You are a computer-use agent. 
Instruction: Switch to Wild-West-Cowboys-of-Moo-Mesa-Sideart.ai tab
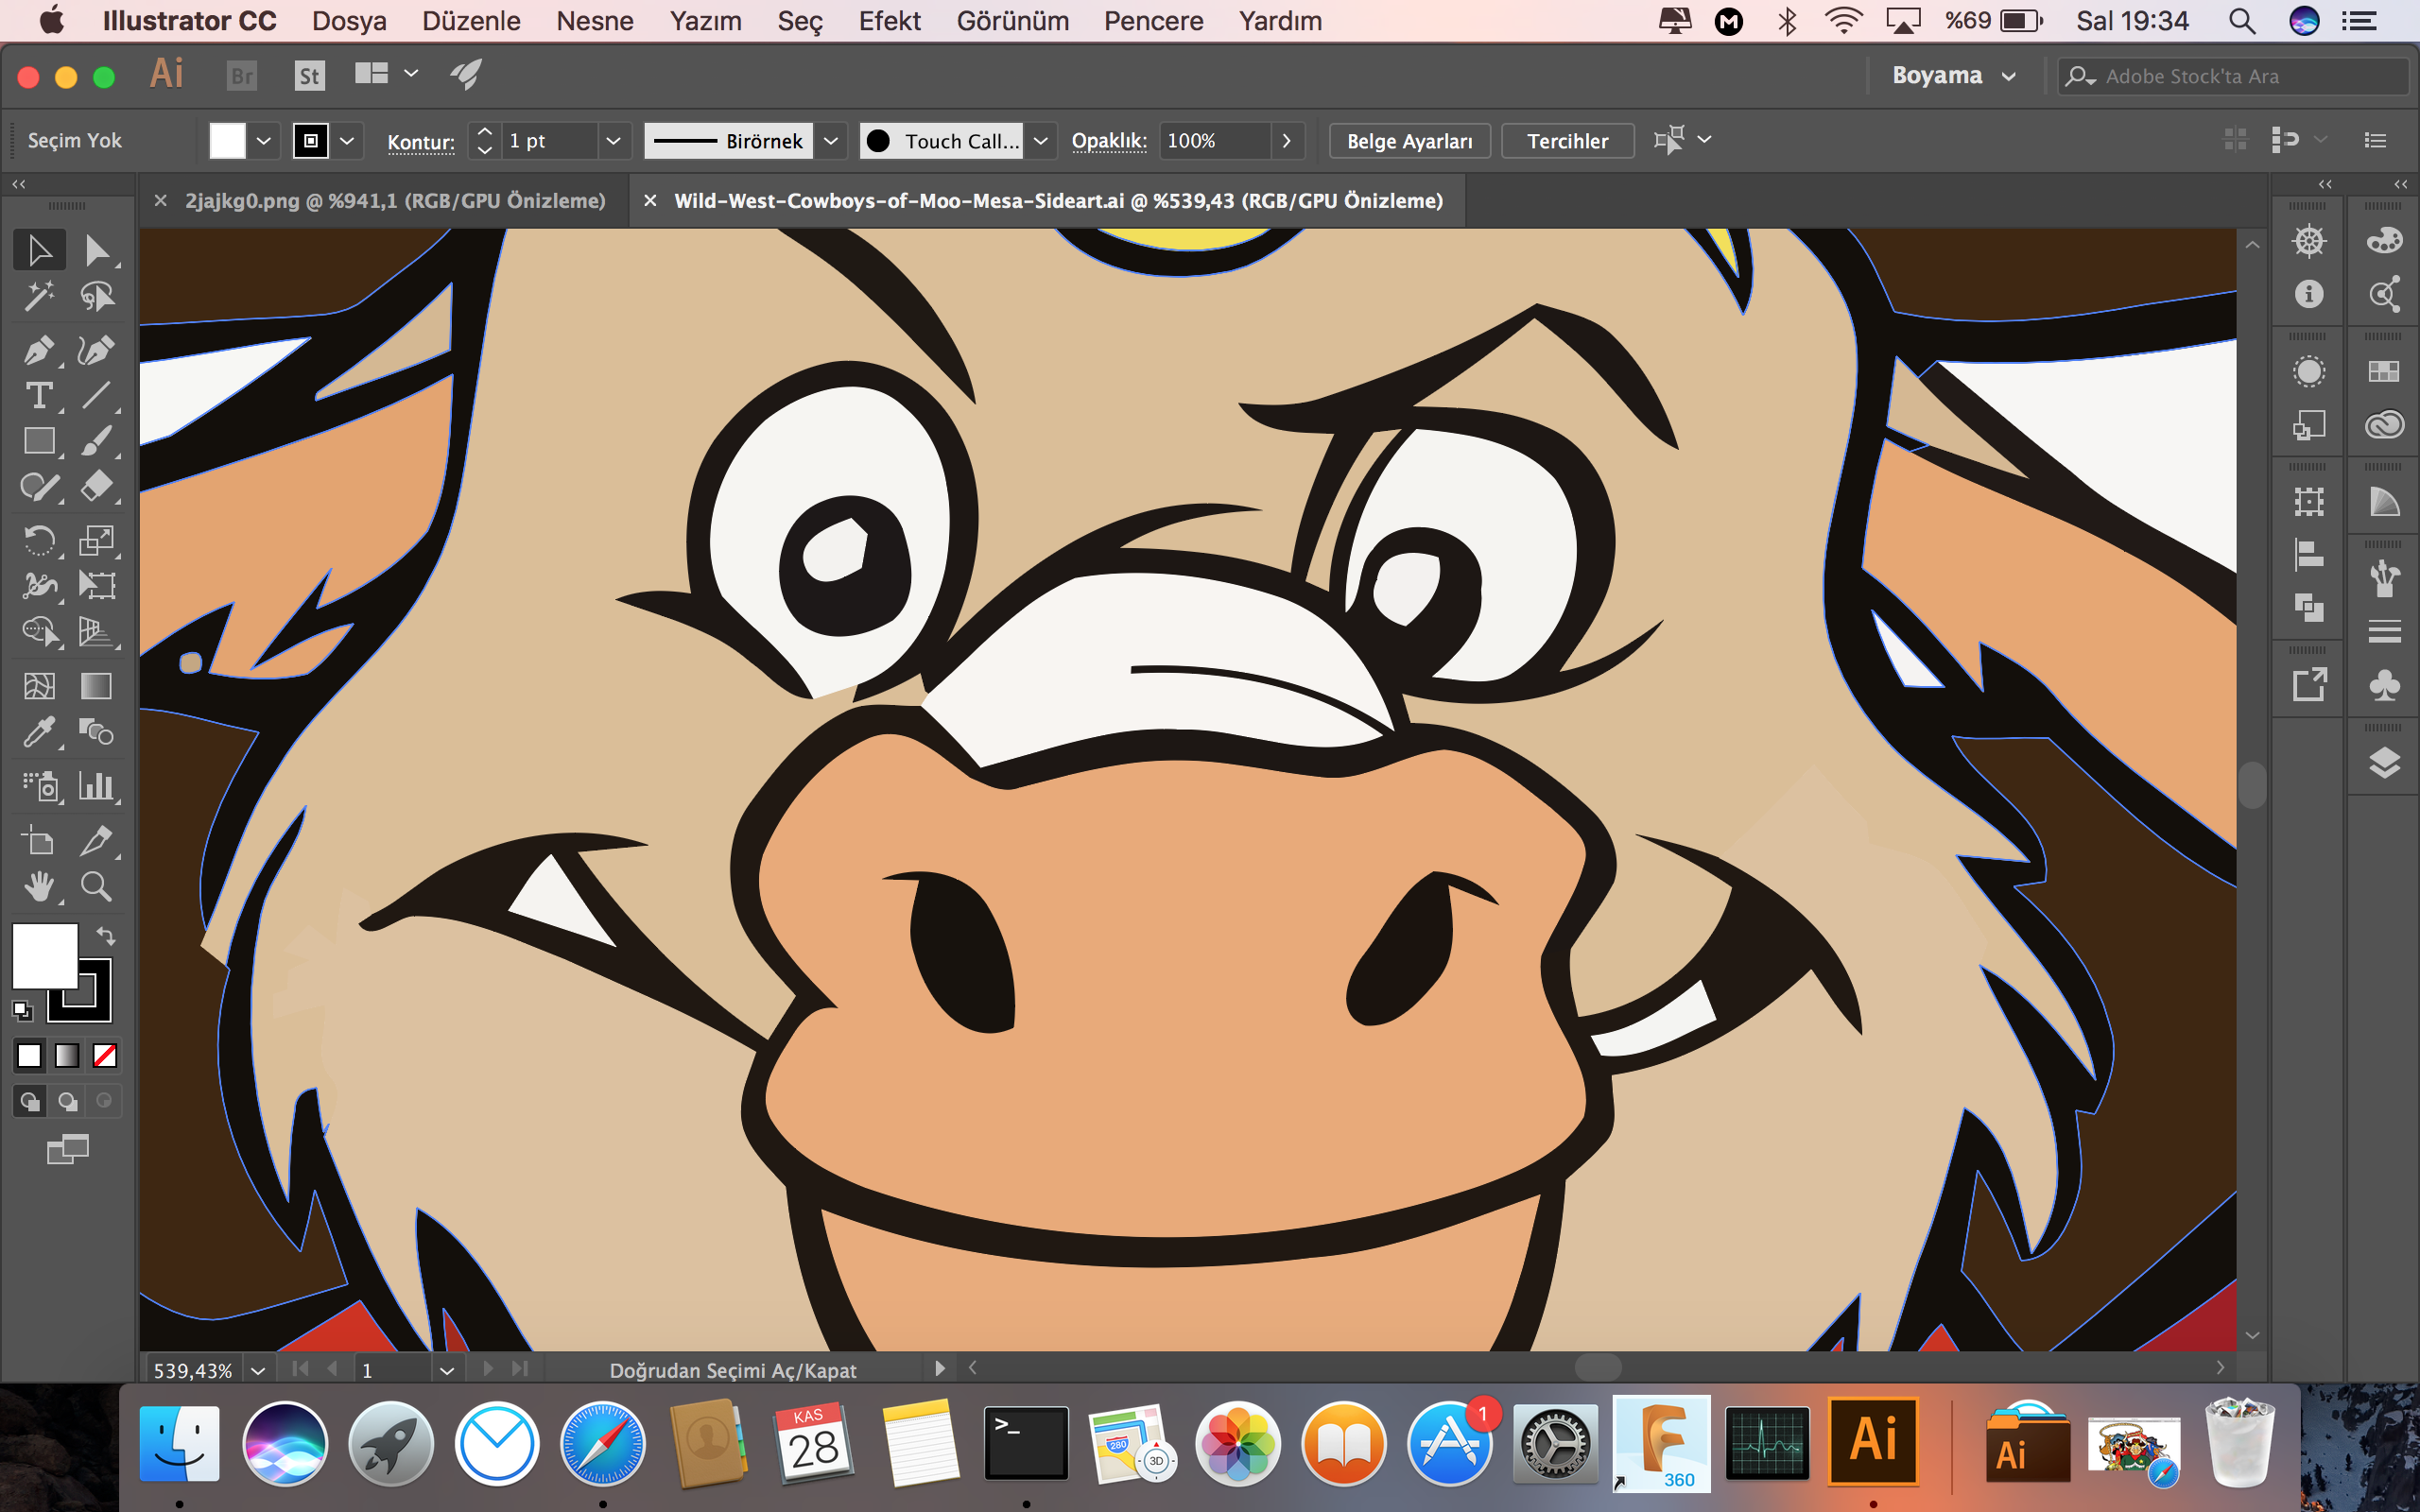coord(1058,201)
